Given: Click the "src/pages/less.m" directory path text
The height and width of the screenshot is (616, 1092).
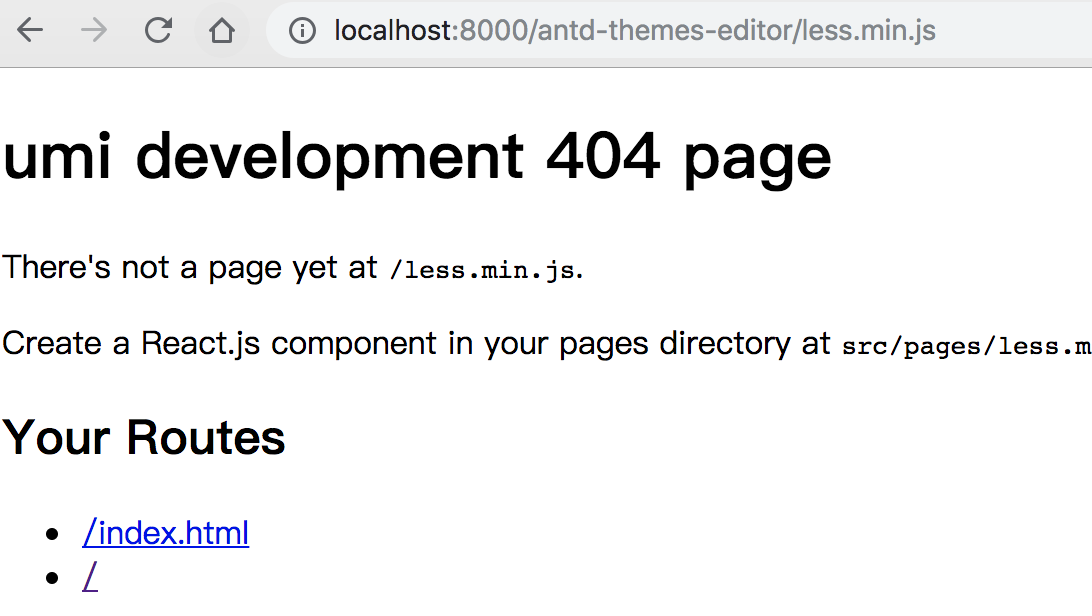Looking at the screenshot, I should coord(967,346).
